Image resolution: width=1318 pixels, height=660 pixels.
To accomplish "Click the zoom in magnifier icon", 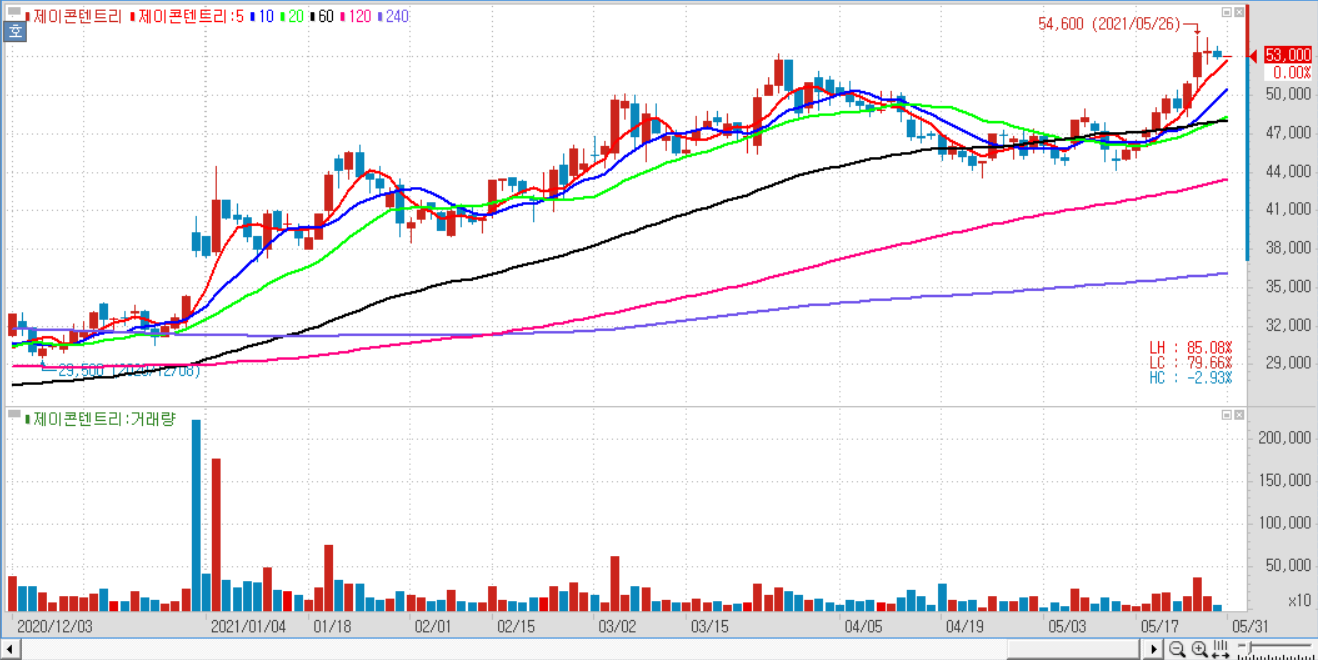I will click(x=1199, y=649).
